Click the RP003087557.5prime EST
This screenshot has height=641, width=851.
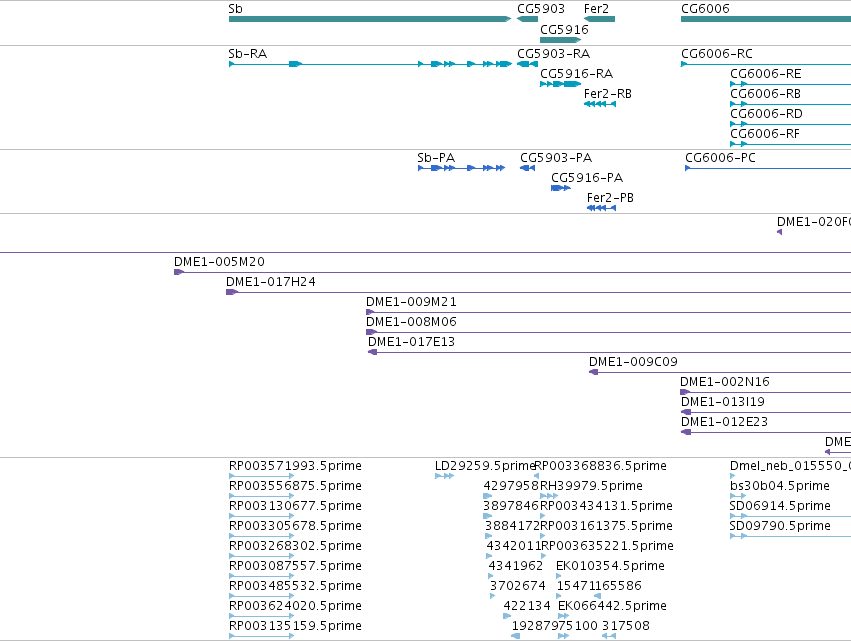coord(262,576)
